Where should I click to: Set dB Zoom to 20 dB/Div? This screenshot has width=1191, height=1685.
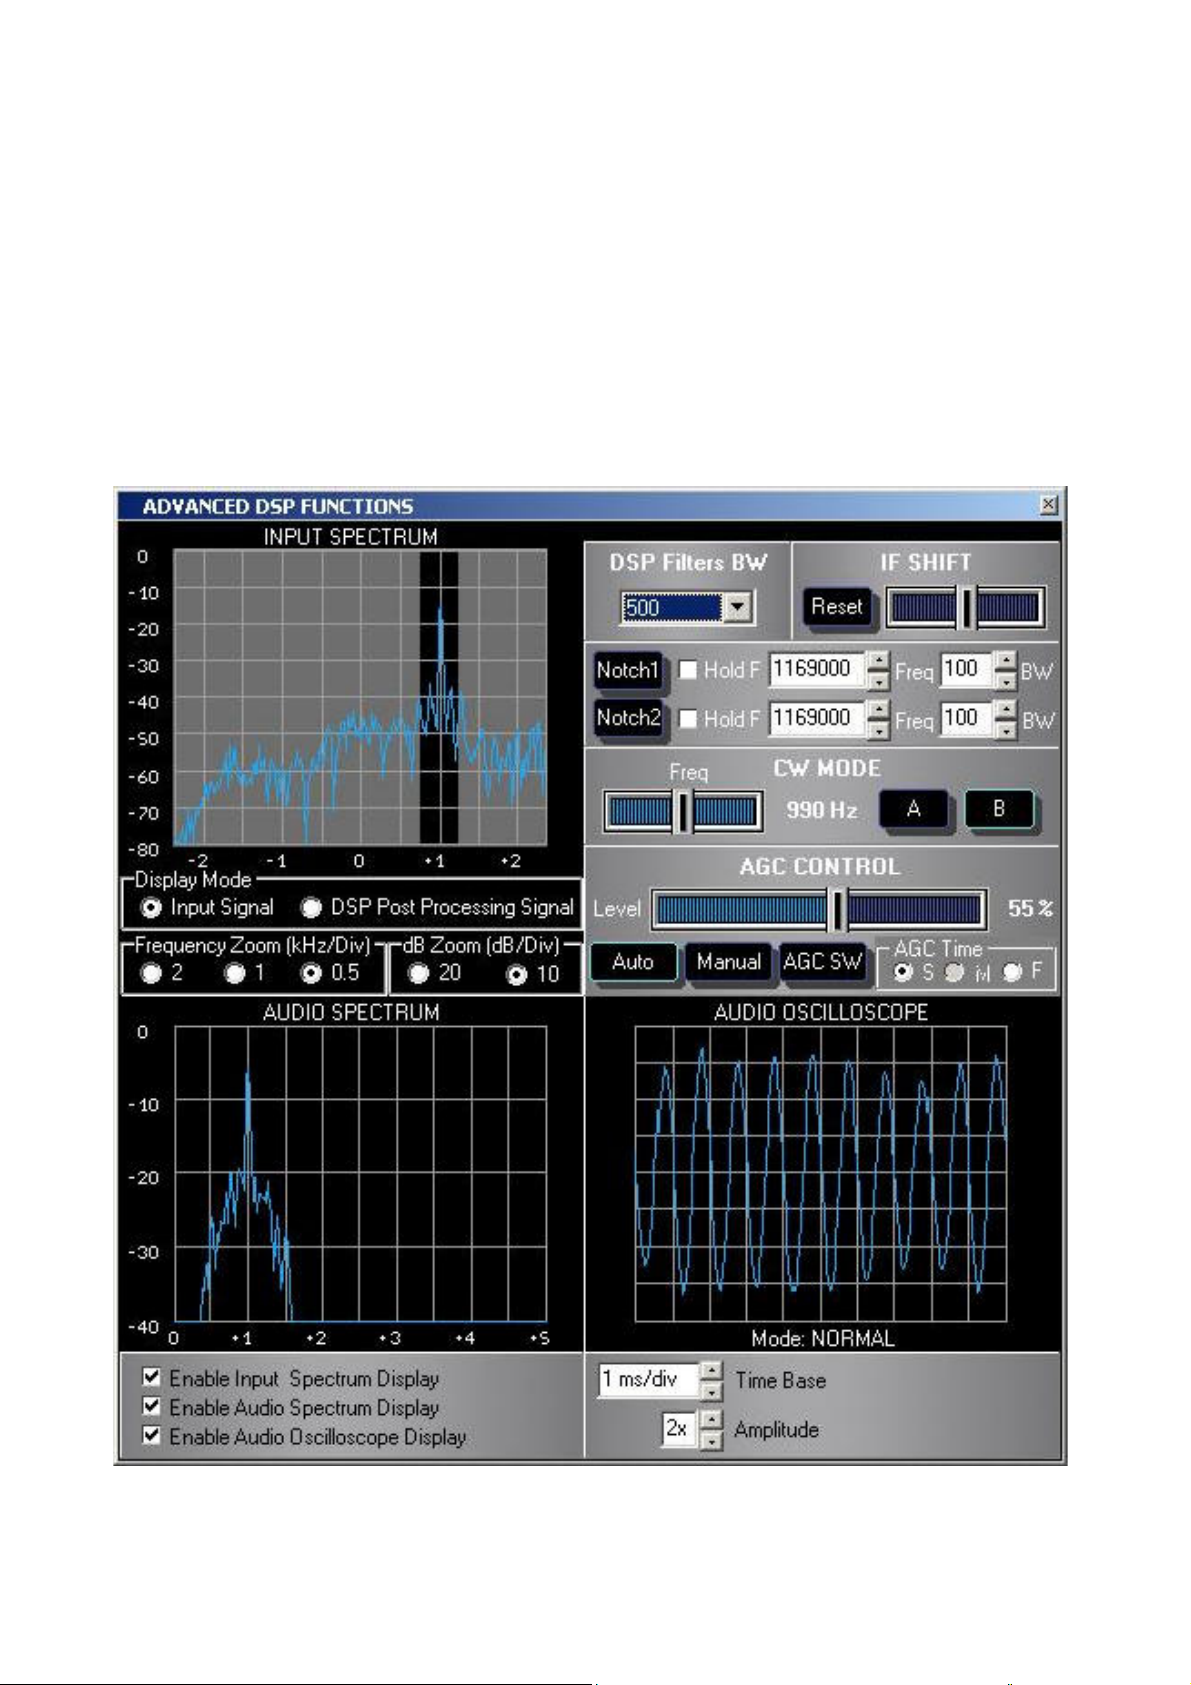point(418,973)
